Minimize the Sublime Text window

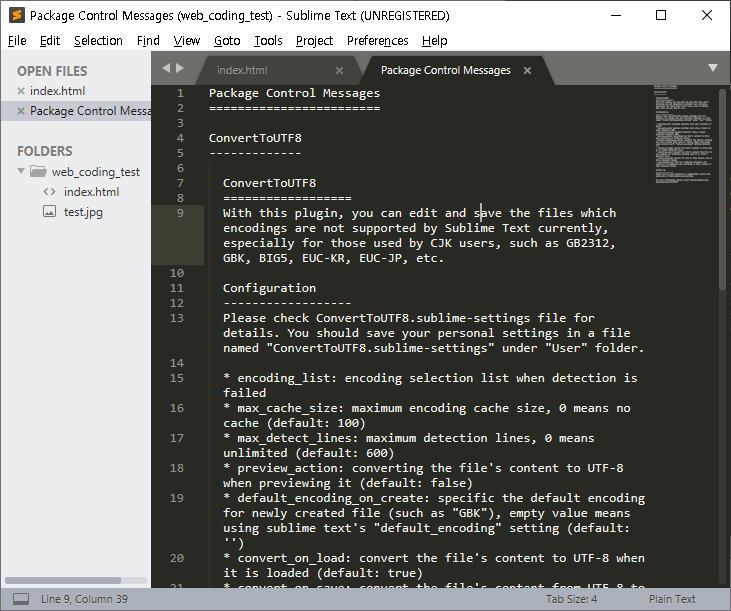click(x=616, y=15)
